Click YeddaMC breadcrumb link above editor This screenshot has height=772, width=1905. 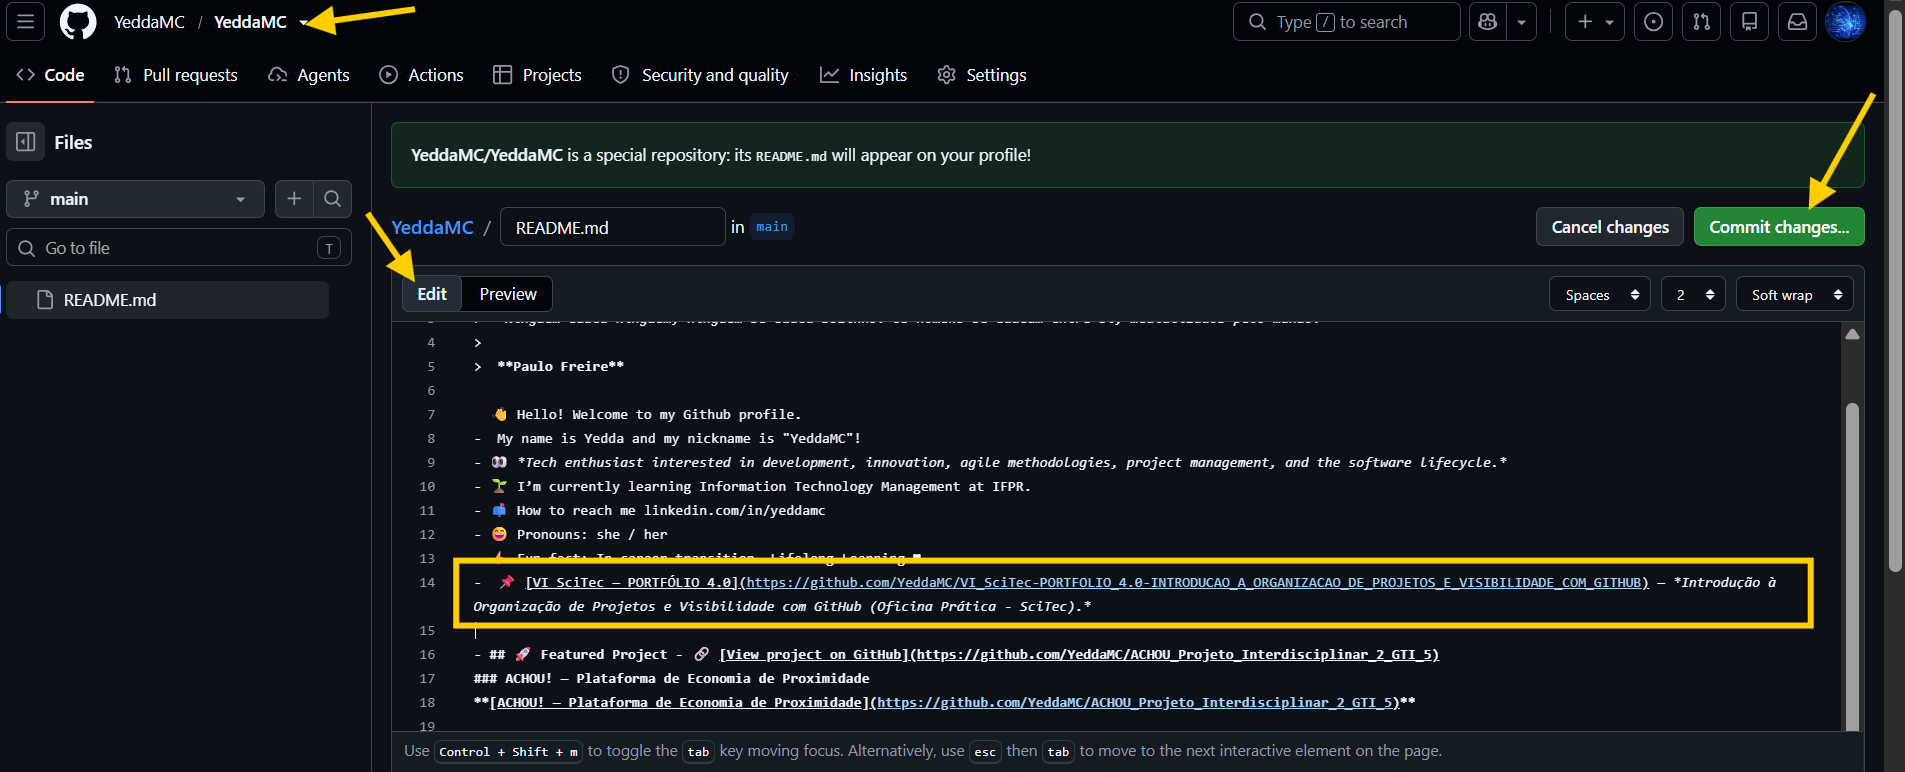point(432,227)
